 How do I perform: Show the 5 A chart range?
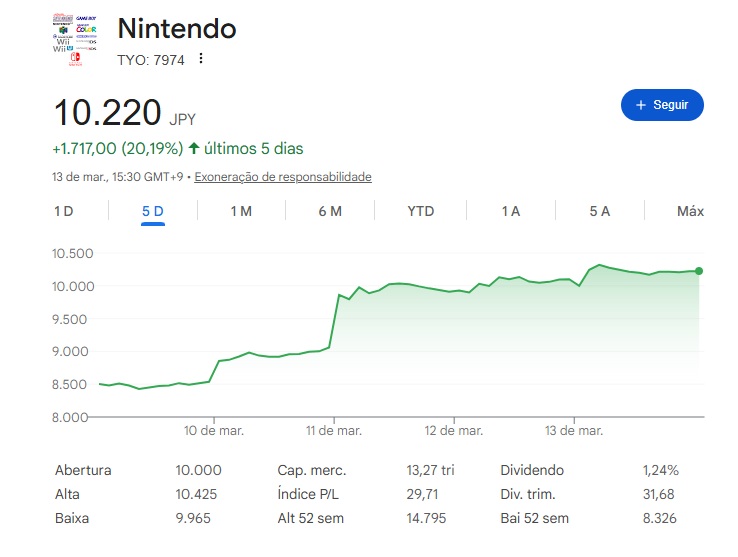[599, 211]
